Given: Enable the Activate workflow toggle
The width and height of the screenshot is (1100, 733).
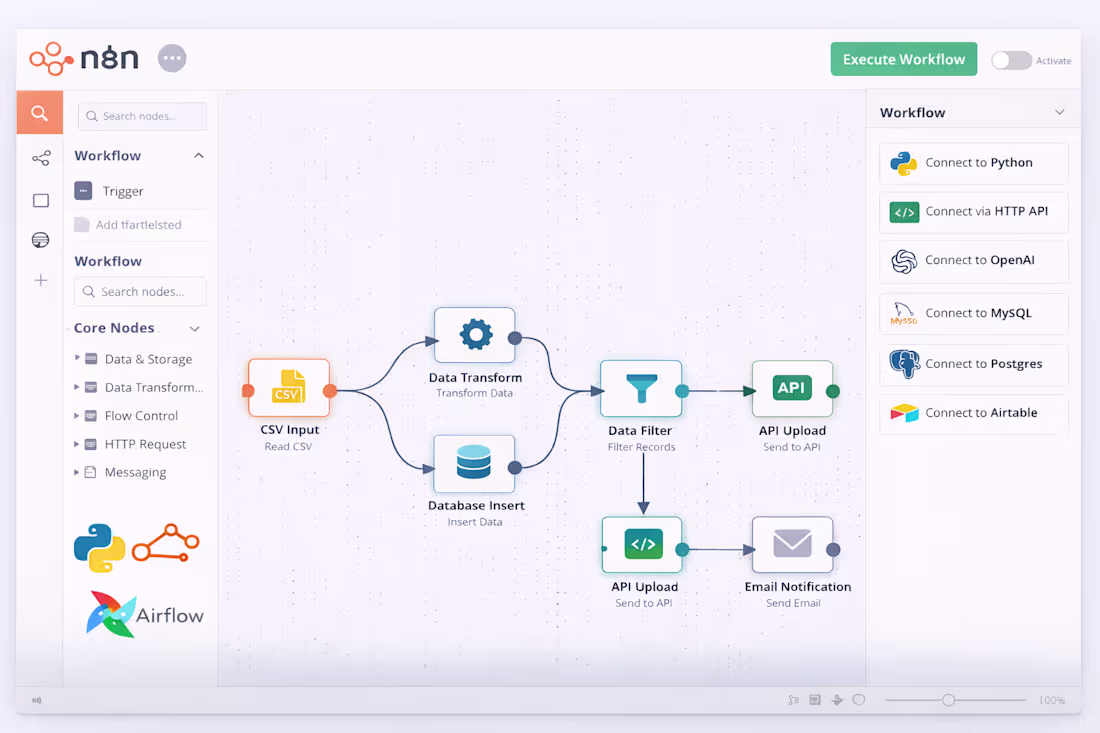Looking at the screenshot, I should pyautogui.click(x=1010, y=60).
